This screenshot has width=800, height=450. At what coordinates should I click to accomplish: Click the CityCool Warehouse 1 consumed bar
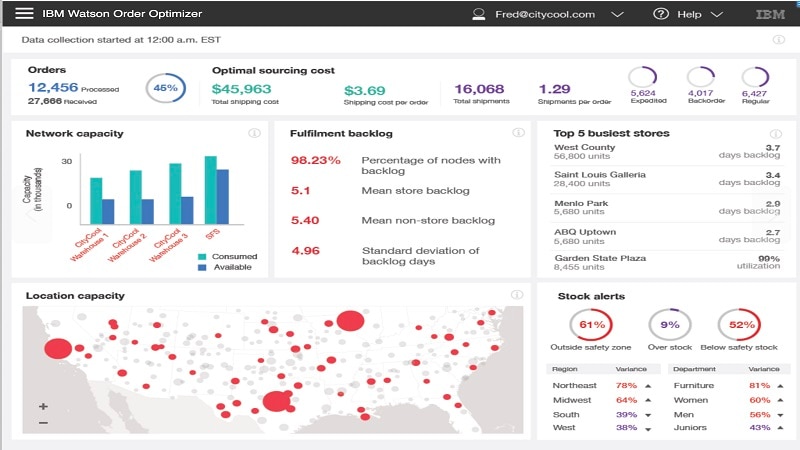click(96, 201)
